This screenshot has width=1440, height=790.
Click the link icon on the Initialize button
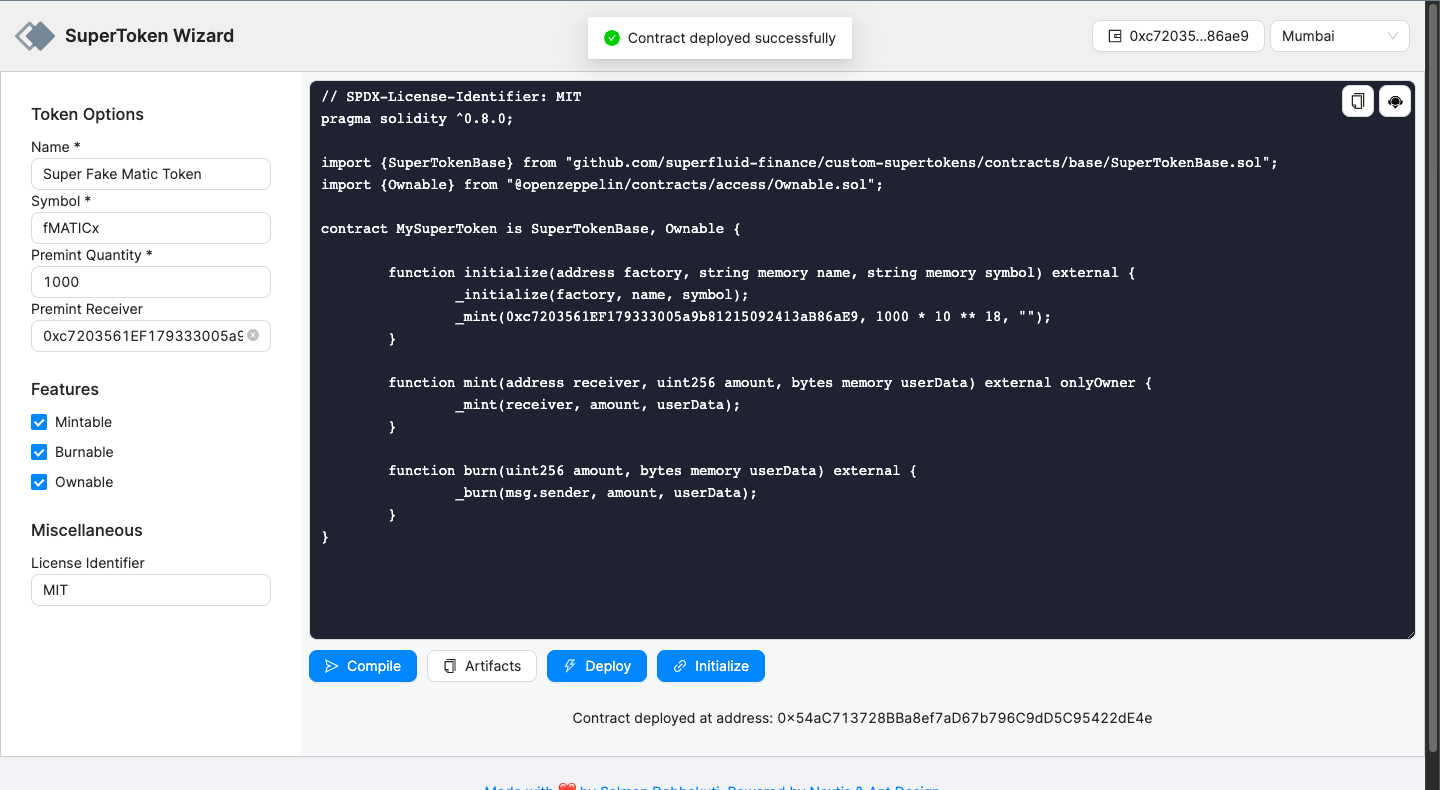(x=682, y=666)
